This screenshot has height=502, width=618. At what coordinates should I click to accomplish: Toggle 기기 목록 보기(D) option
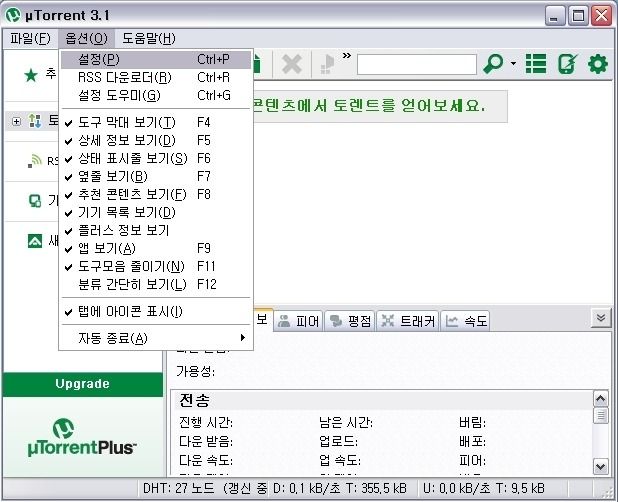[156, 212]
